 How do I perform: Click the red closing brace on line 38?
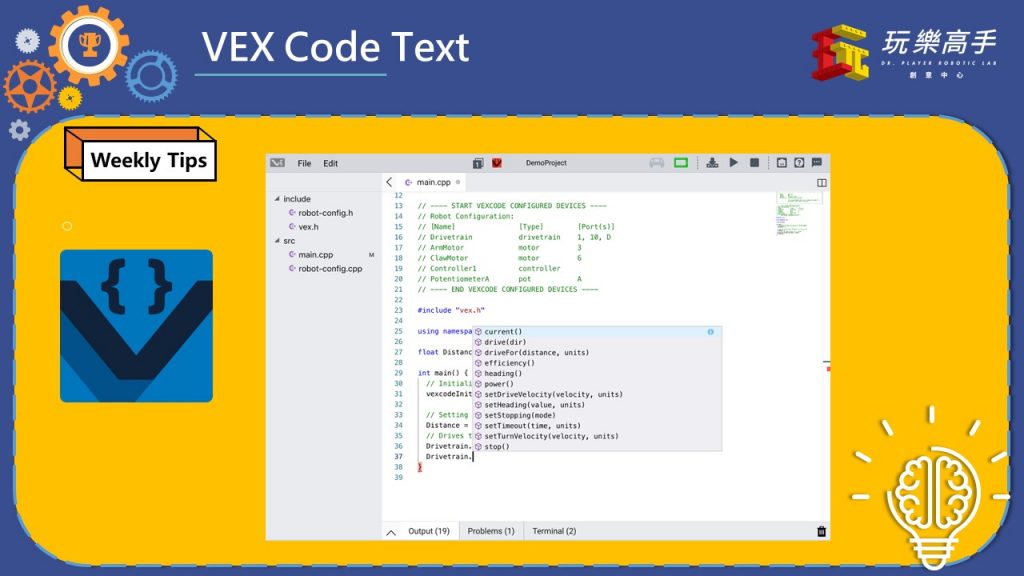420,467
